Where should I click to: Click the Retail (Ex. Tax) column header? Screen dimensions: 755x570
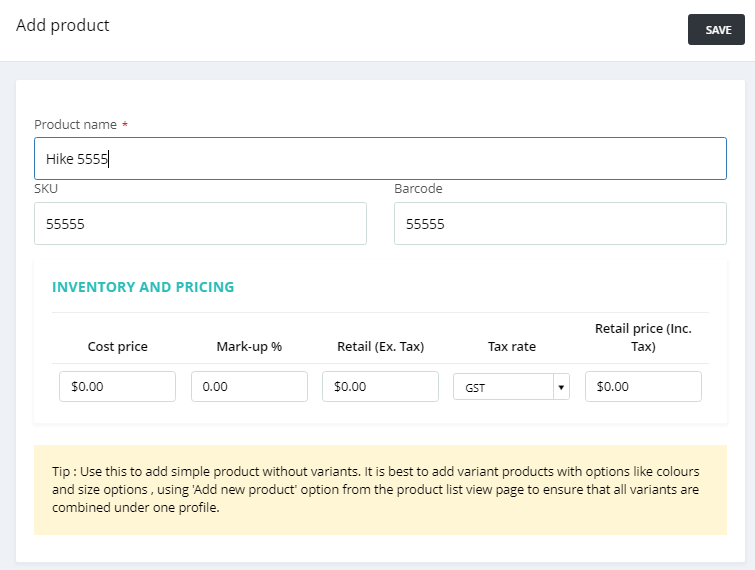coord(380,347)
